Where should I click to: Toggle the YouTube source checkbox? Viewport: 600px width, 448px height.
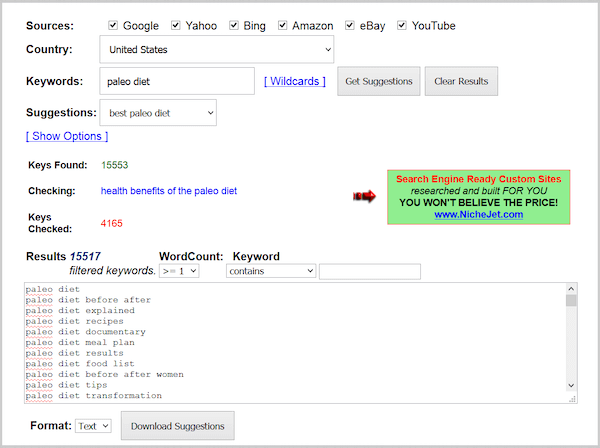pyautogui.click(x=402, y=25)
